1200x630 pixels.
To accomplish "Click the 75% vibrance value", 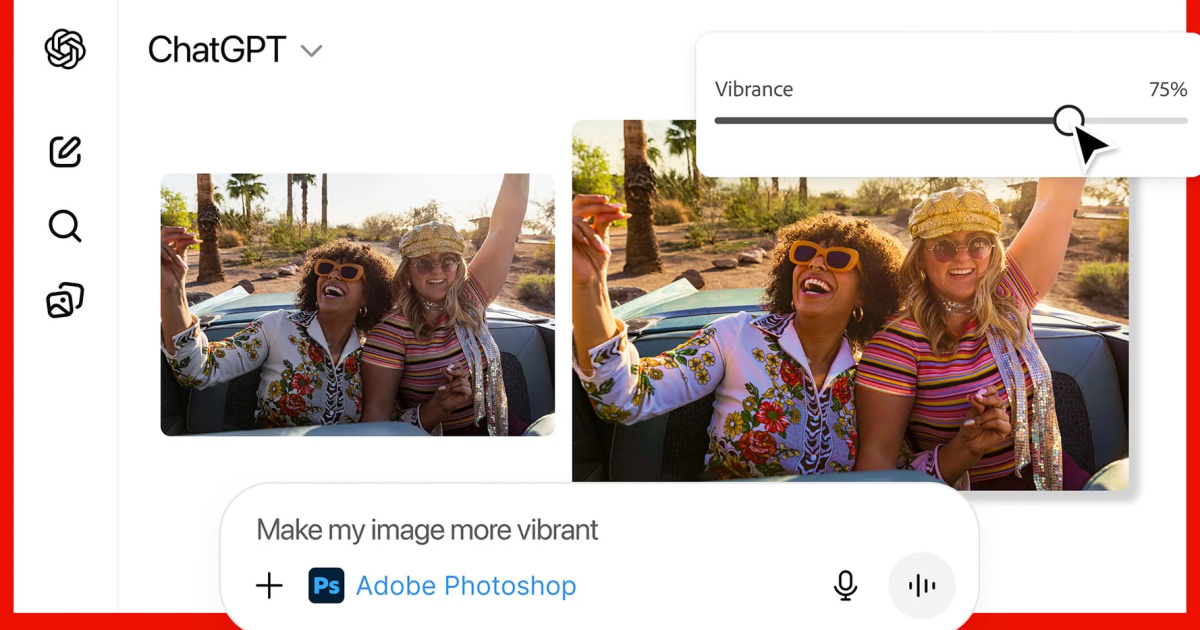I will coord(1167,89).
